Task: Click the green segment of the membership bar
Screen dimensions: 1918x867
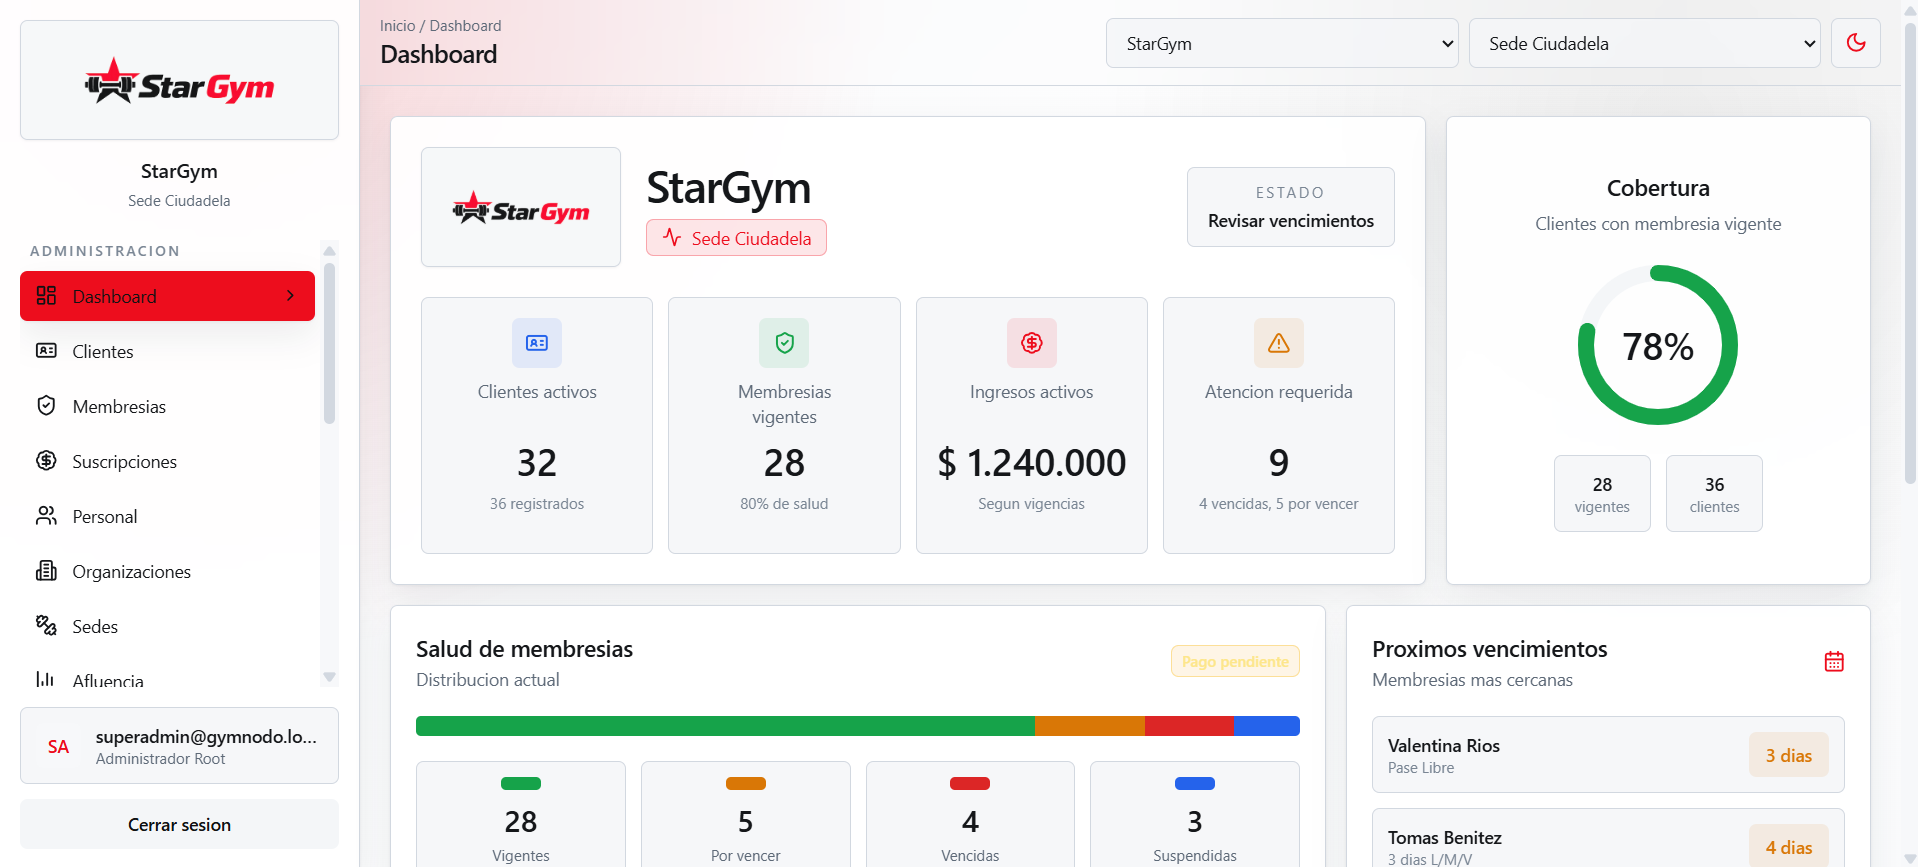Action: coord(725,726)
